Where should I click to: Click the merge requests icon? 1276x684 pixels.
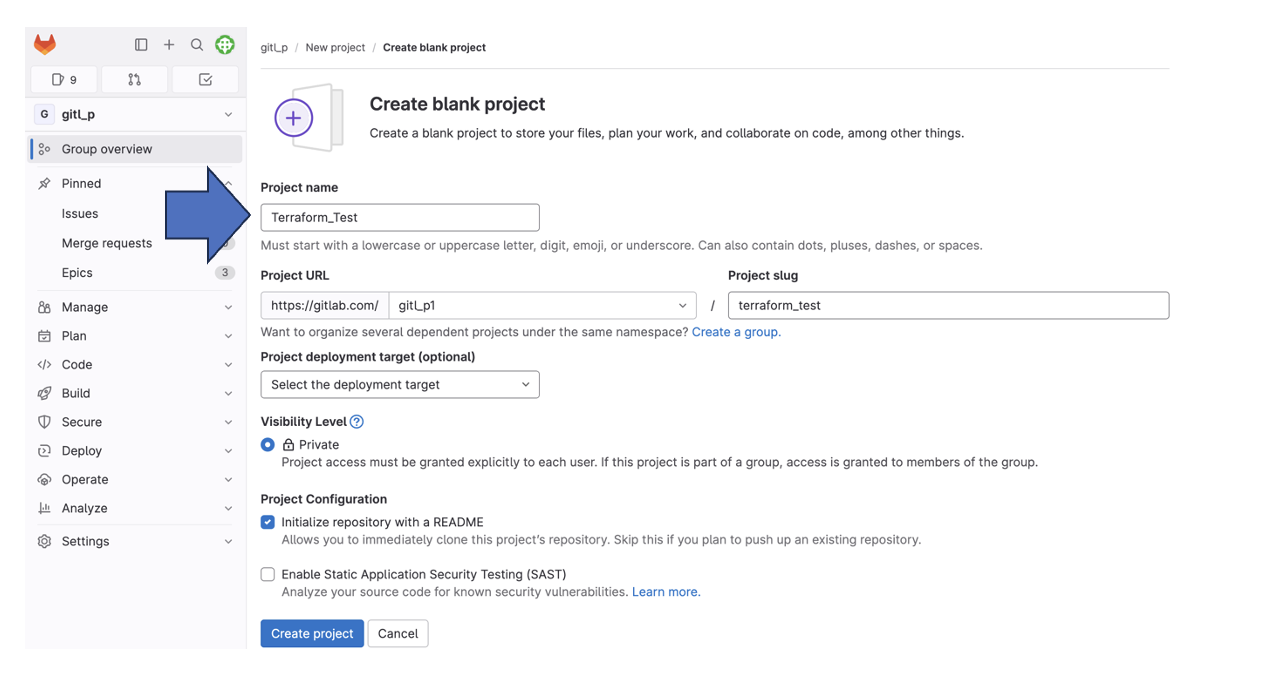(134, 79)
